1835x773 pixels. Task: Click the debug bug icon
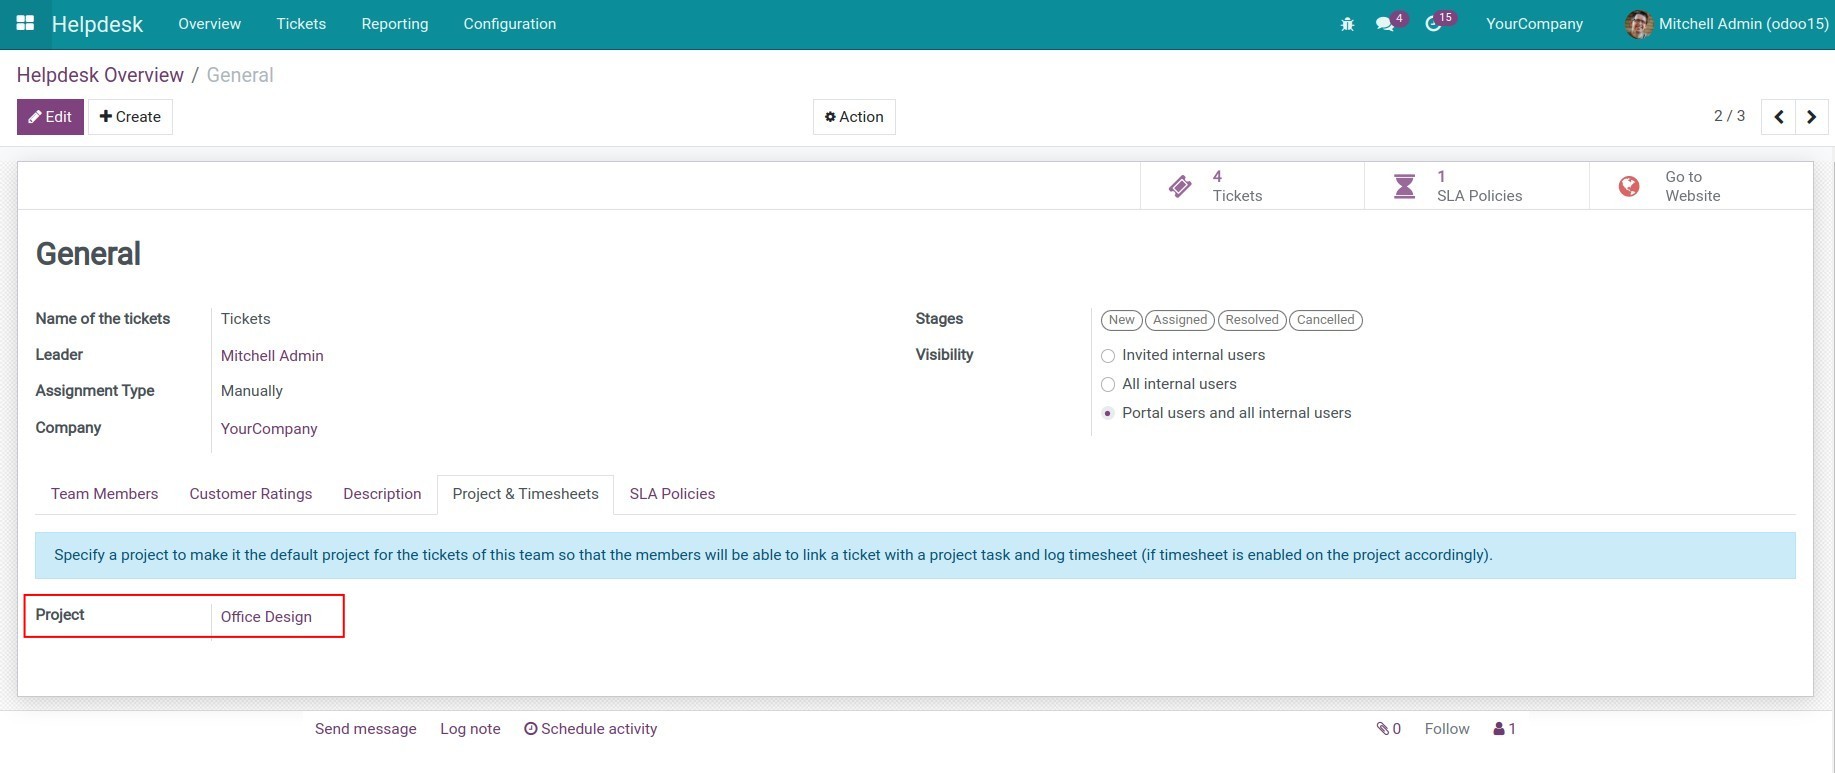click(x=1347, y=24)
